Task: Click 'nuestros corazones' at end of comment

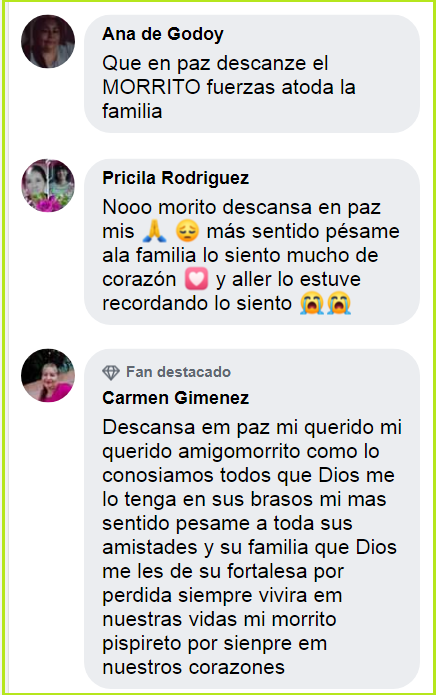Action: coord(193,667)
